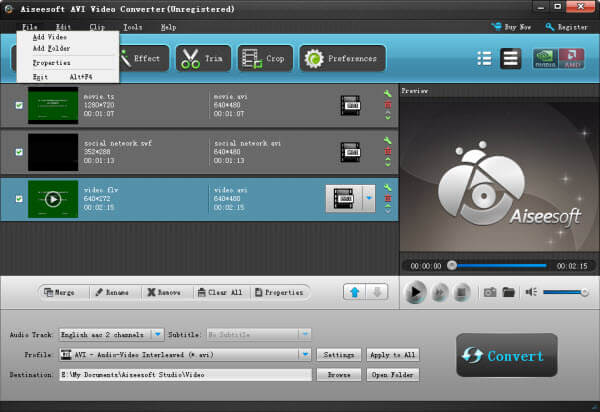Click the Buy Now cart link
This screenshot has width=600, height=412.
[x=511, y=27]
